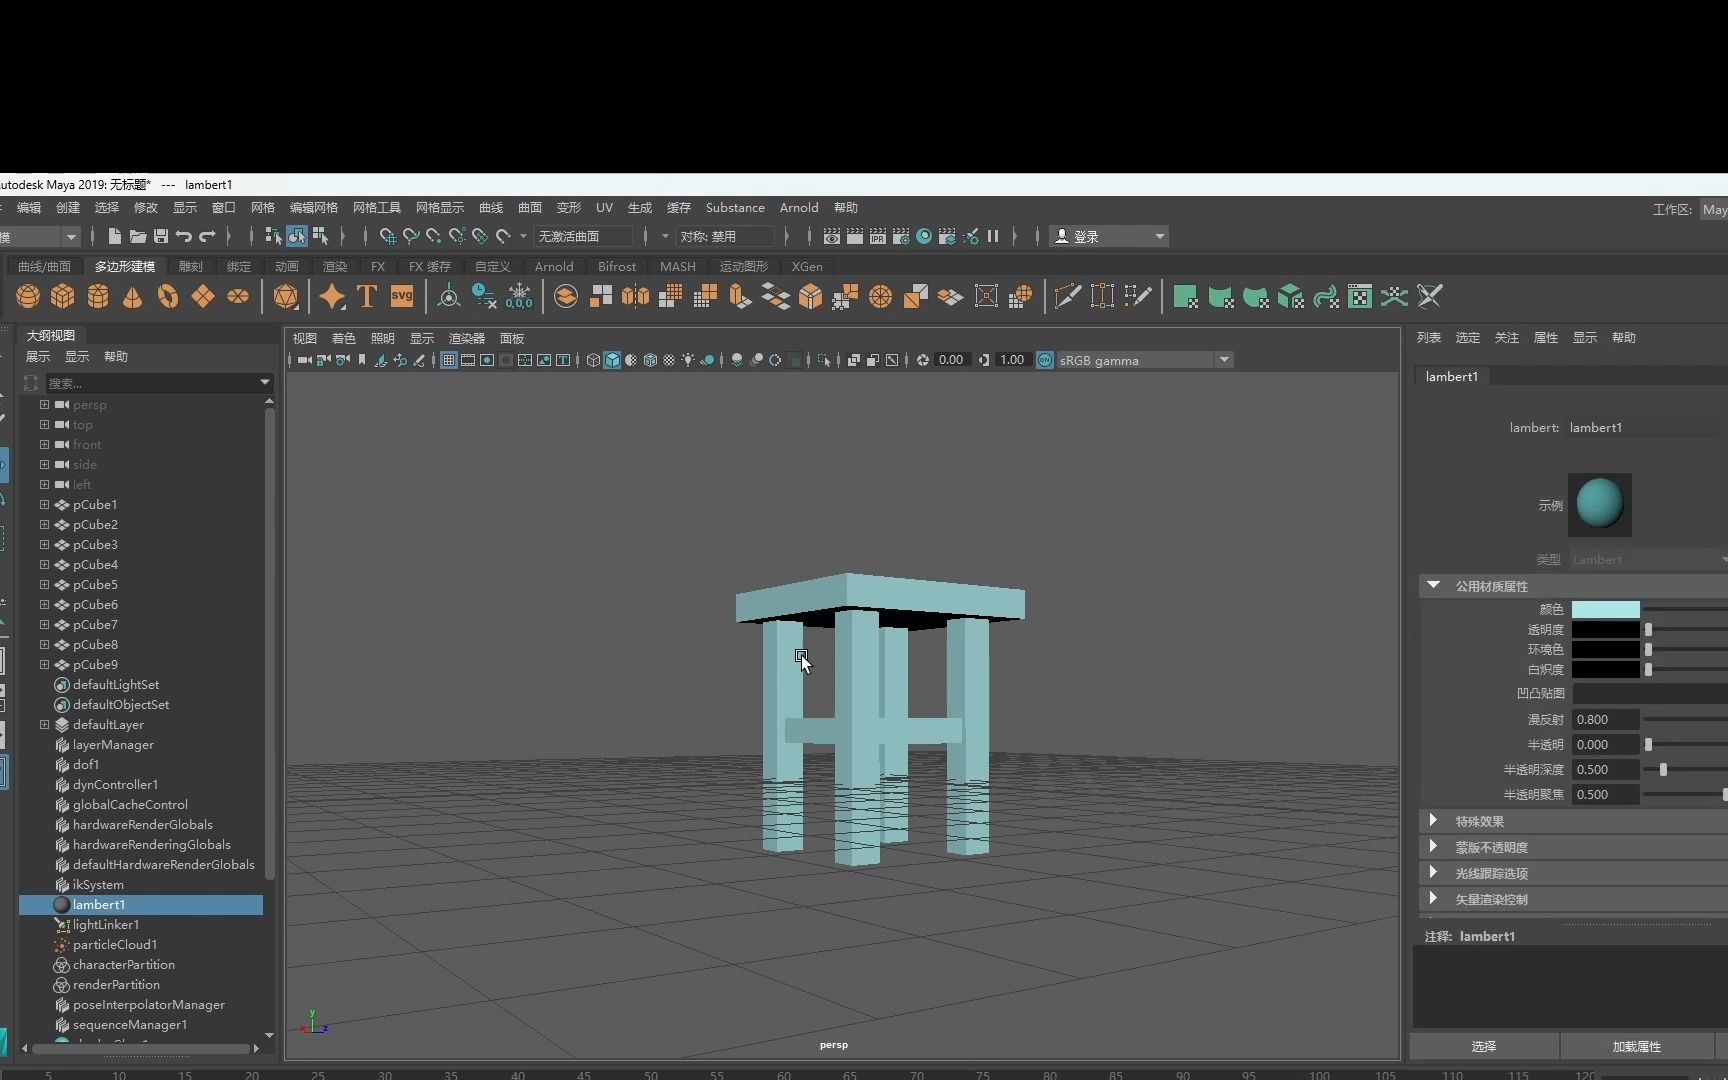Image resolution: width=1728 pixels, height=1080 pixels.
Task: Click the Extrude shelf icon
Action: tap(741, 296)
